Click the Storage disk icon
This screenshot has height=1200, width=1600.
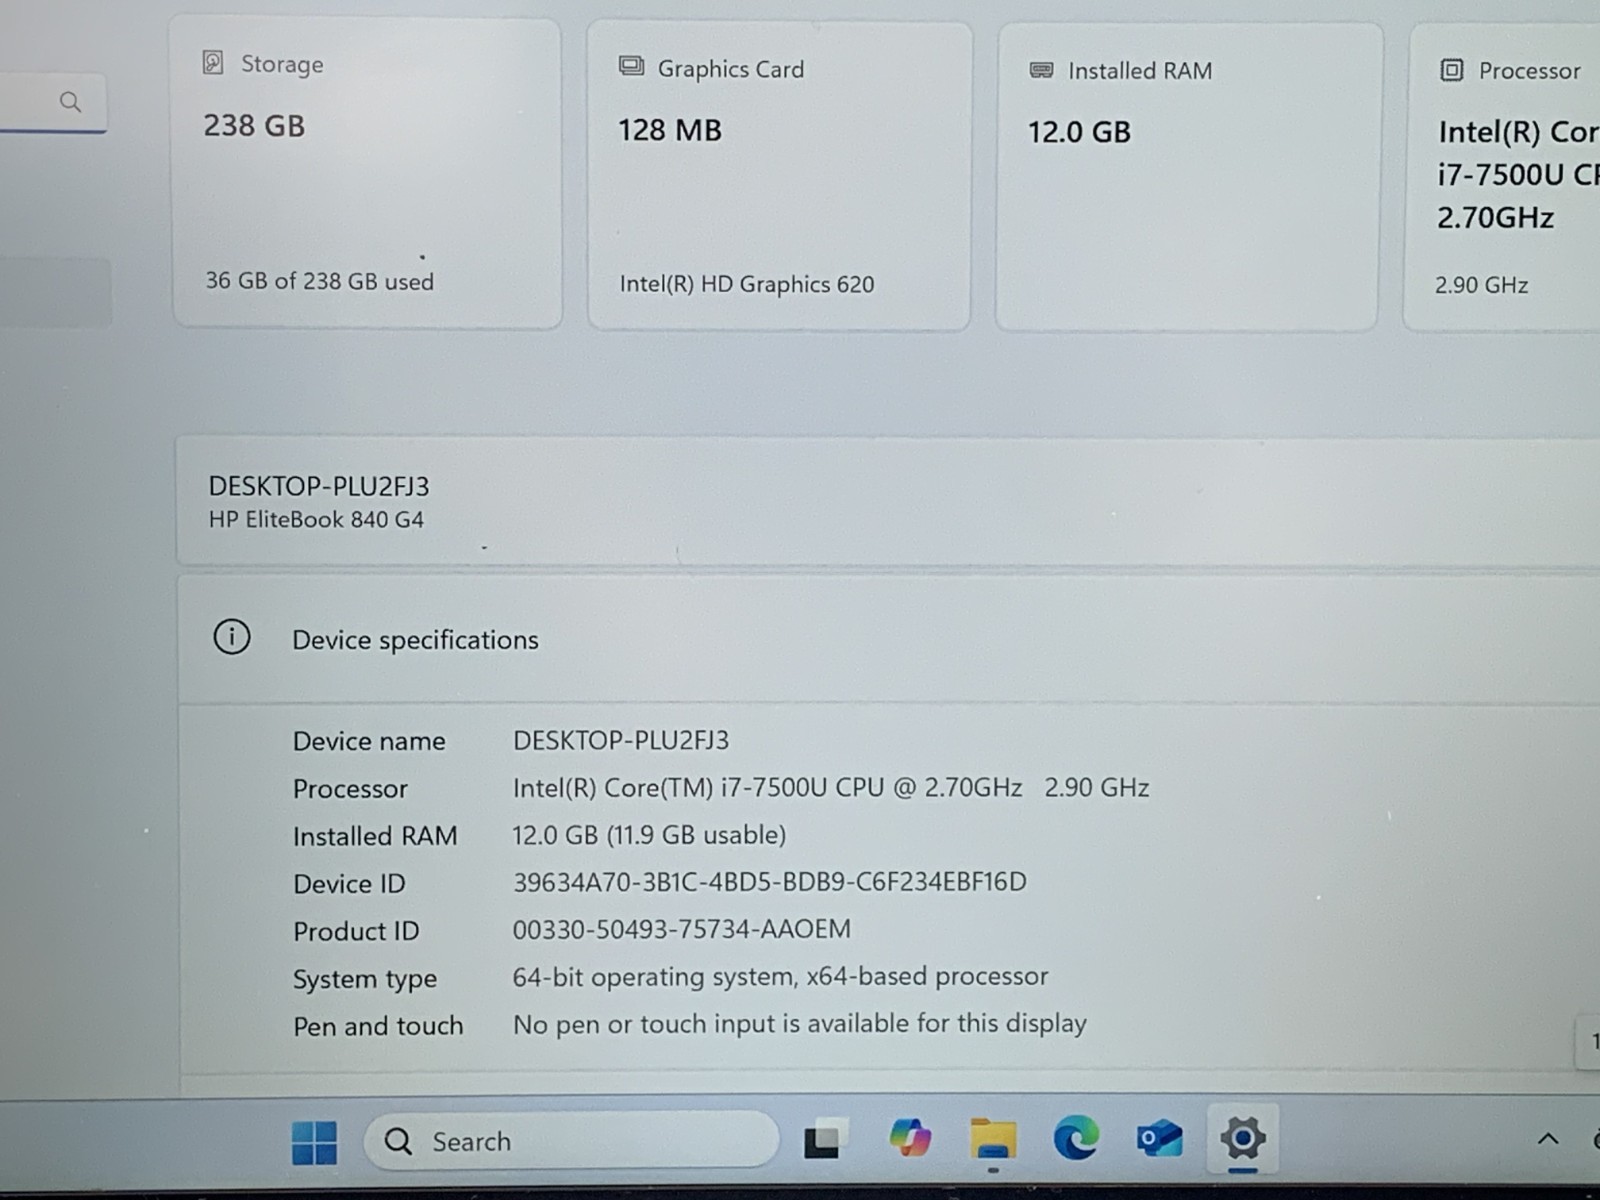(x=213, y=63)
